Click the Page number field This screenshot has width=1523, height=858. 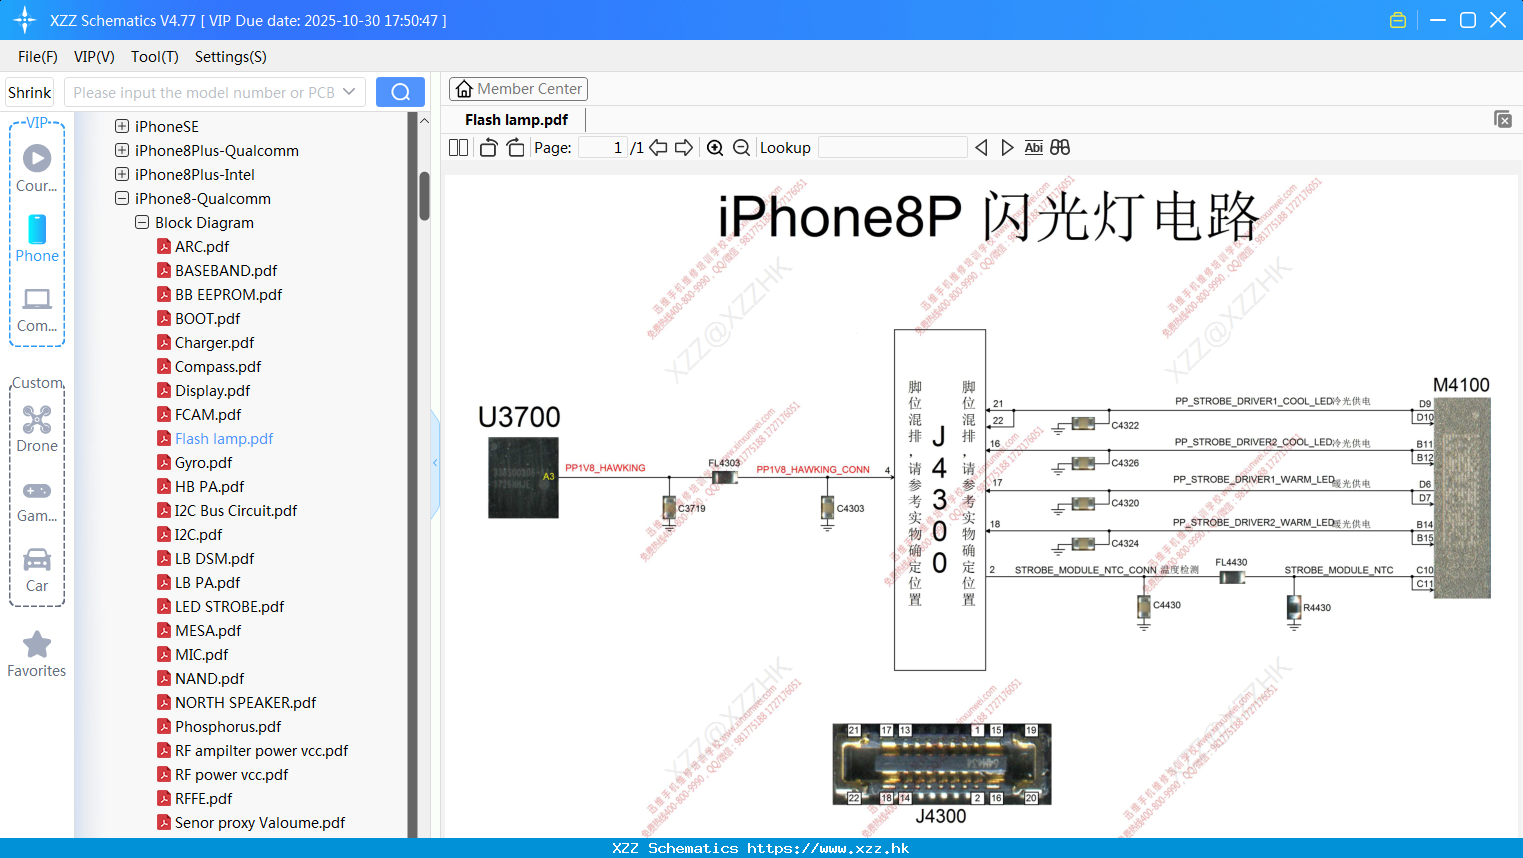pyautogui.click(x=603, y=148)
